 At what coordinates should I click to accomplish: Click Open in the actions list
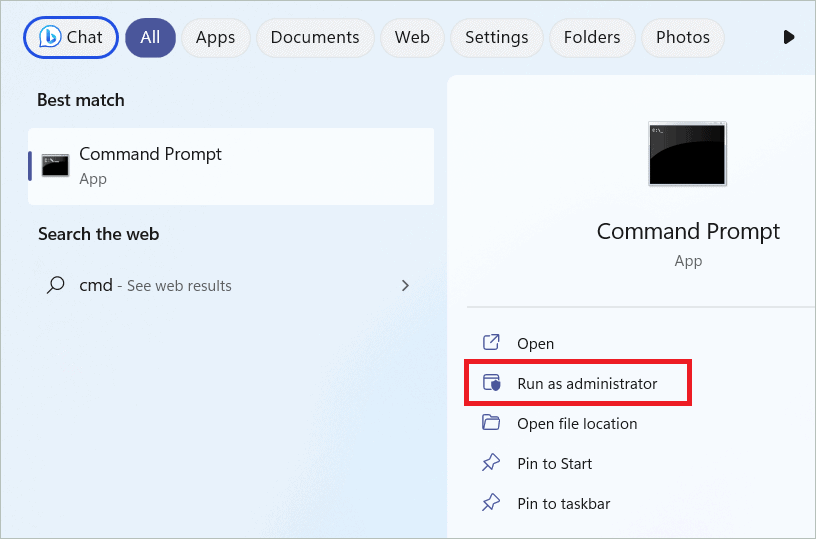pos(536,343)
